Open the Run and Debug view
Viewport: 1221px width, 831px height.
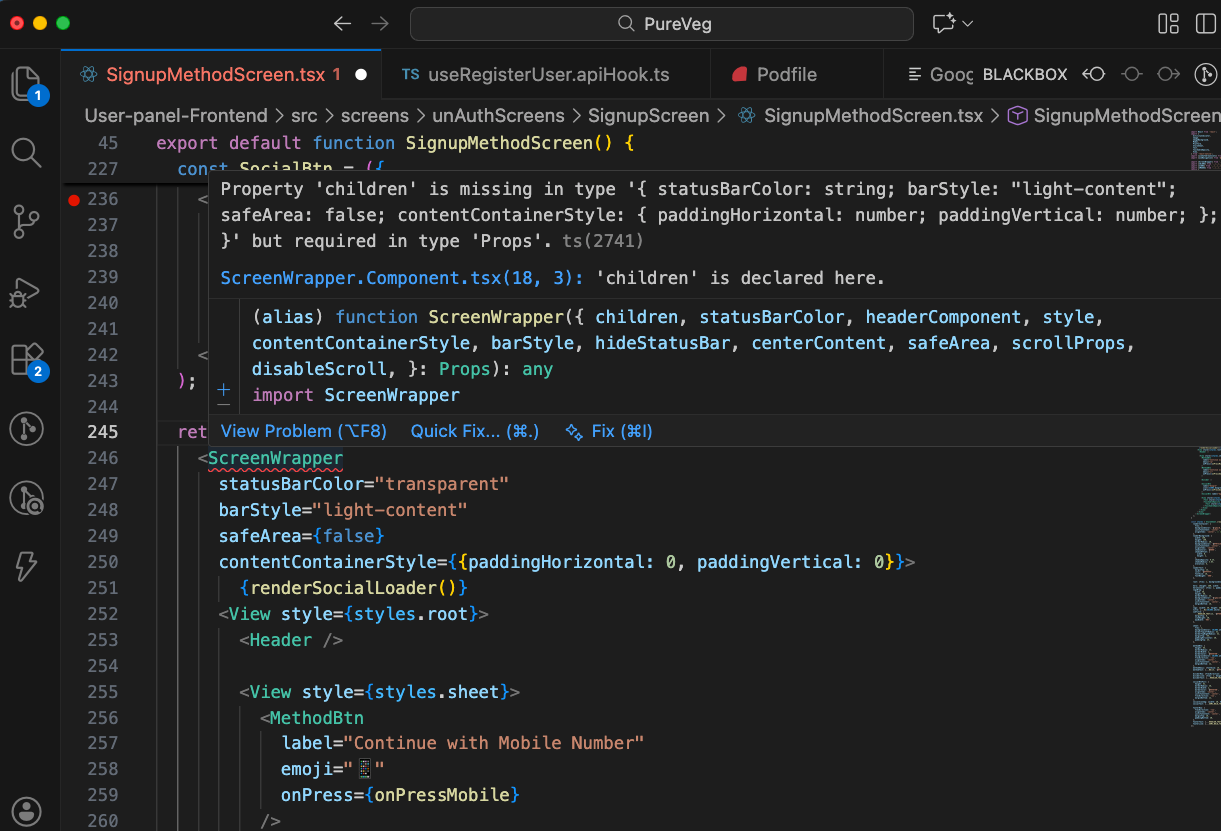click(26, 291)
